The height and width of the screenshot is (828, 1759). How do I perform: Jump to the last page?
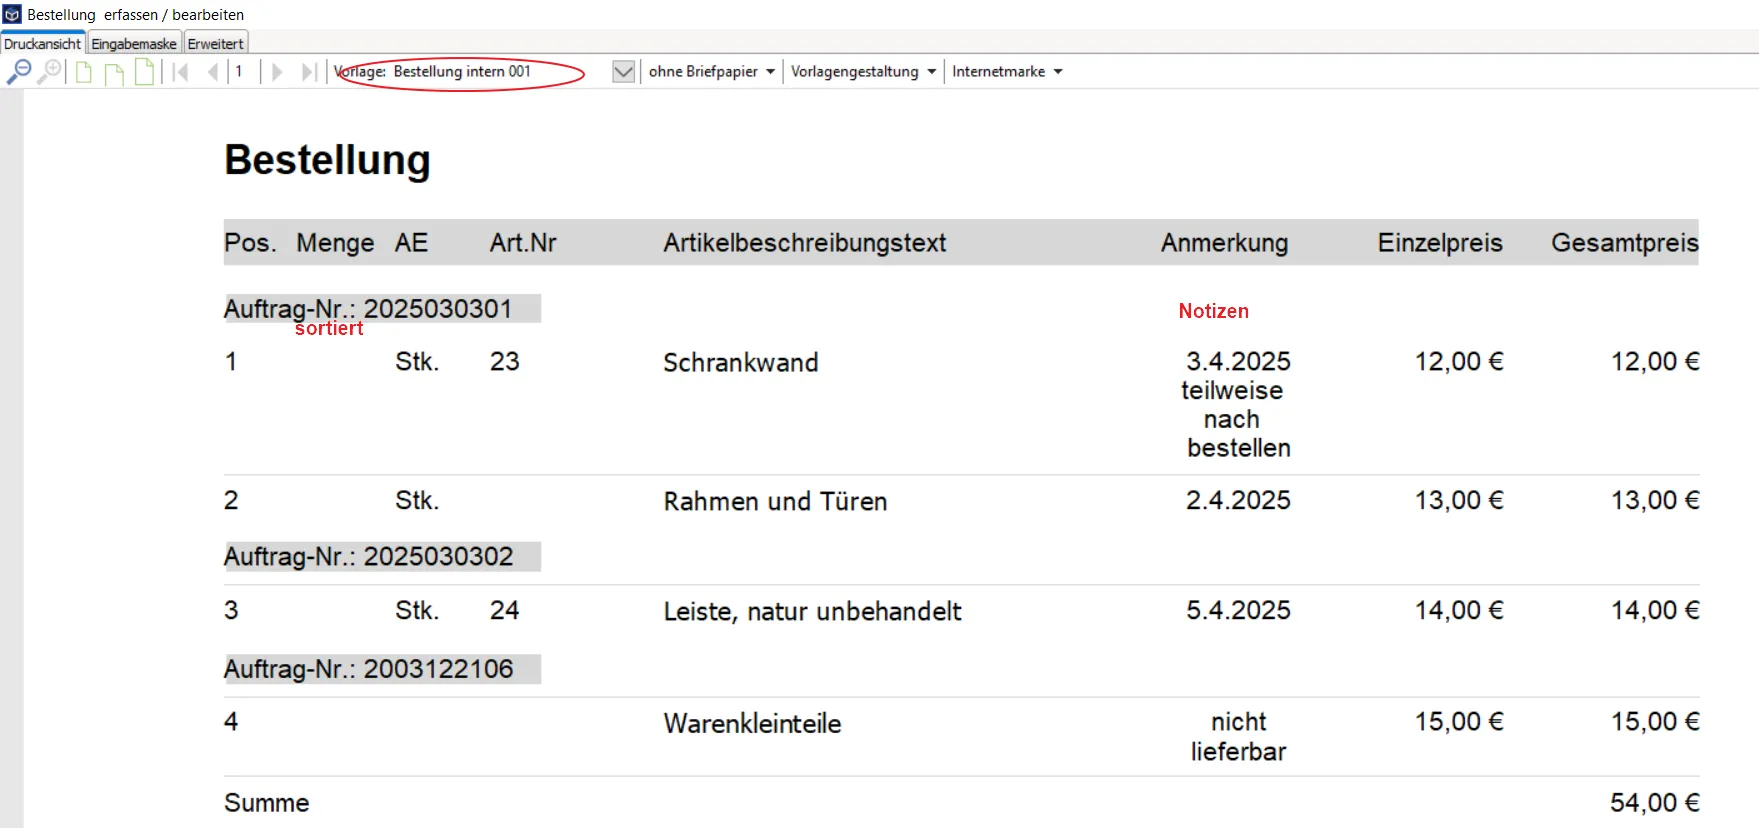(x=309, y=72)
